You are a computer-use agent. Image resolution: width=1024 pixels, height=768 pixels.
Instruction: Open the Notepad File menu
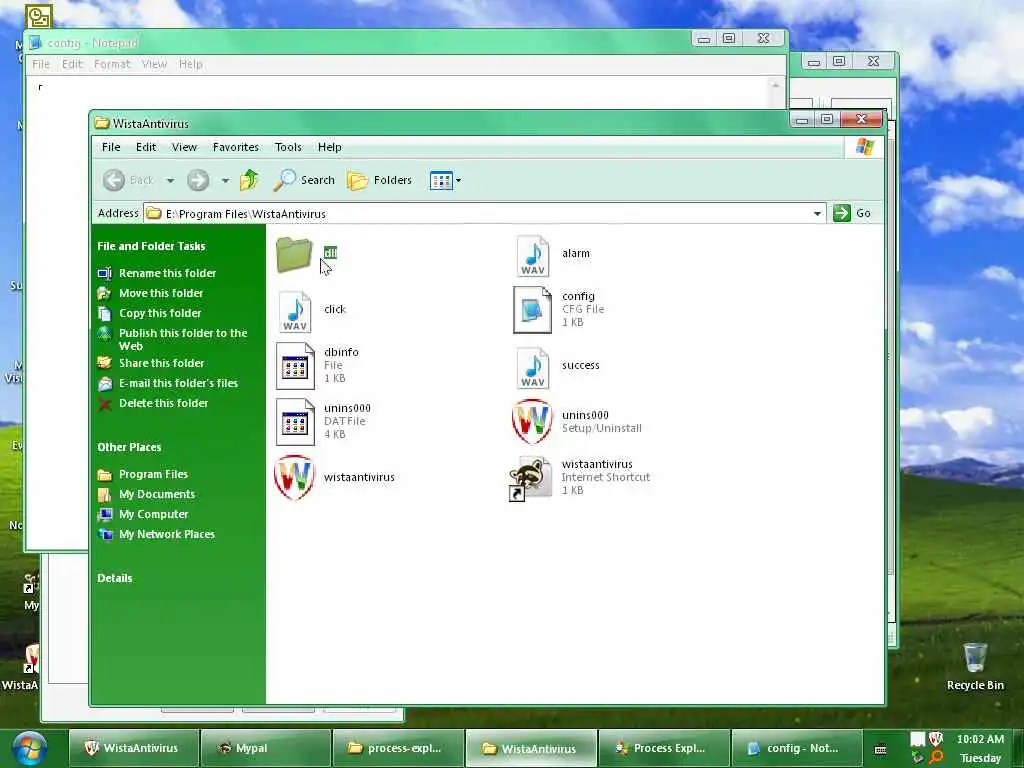tap(41, 64)
